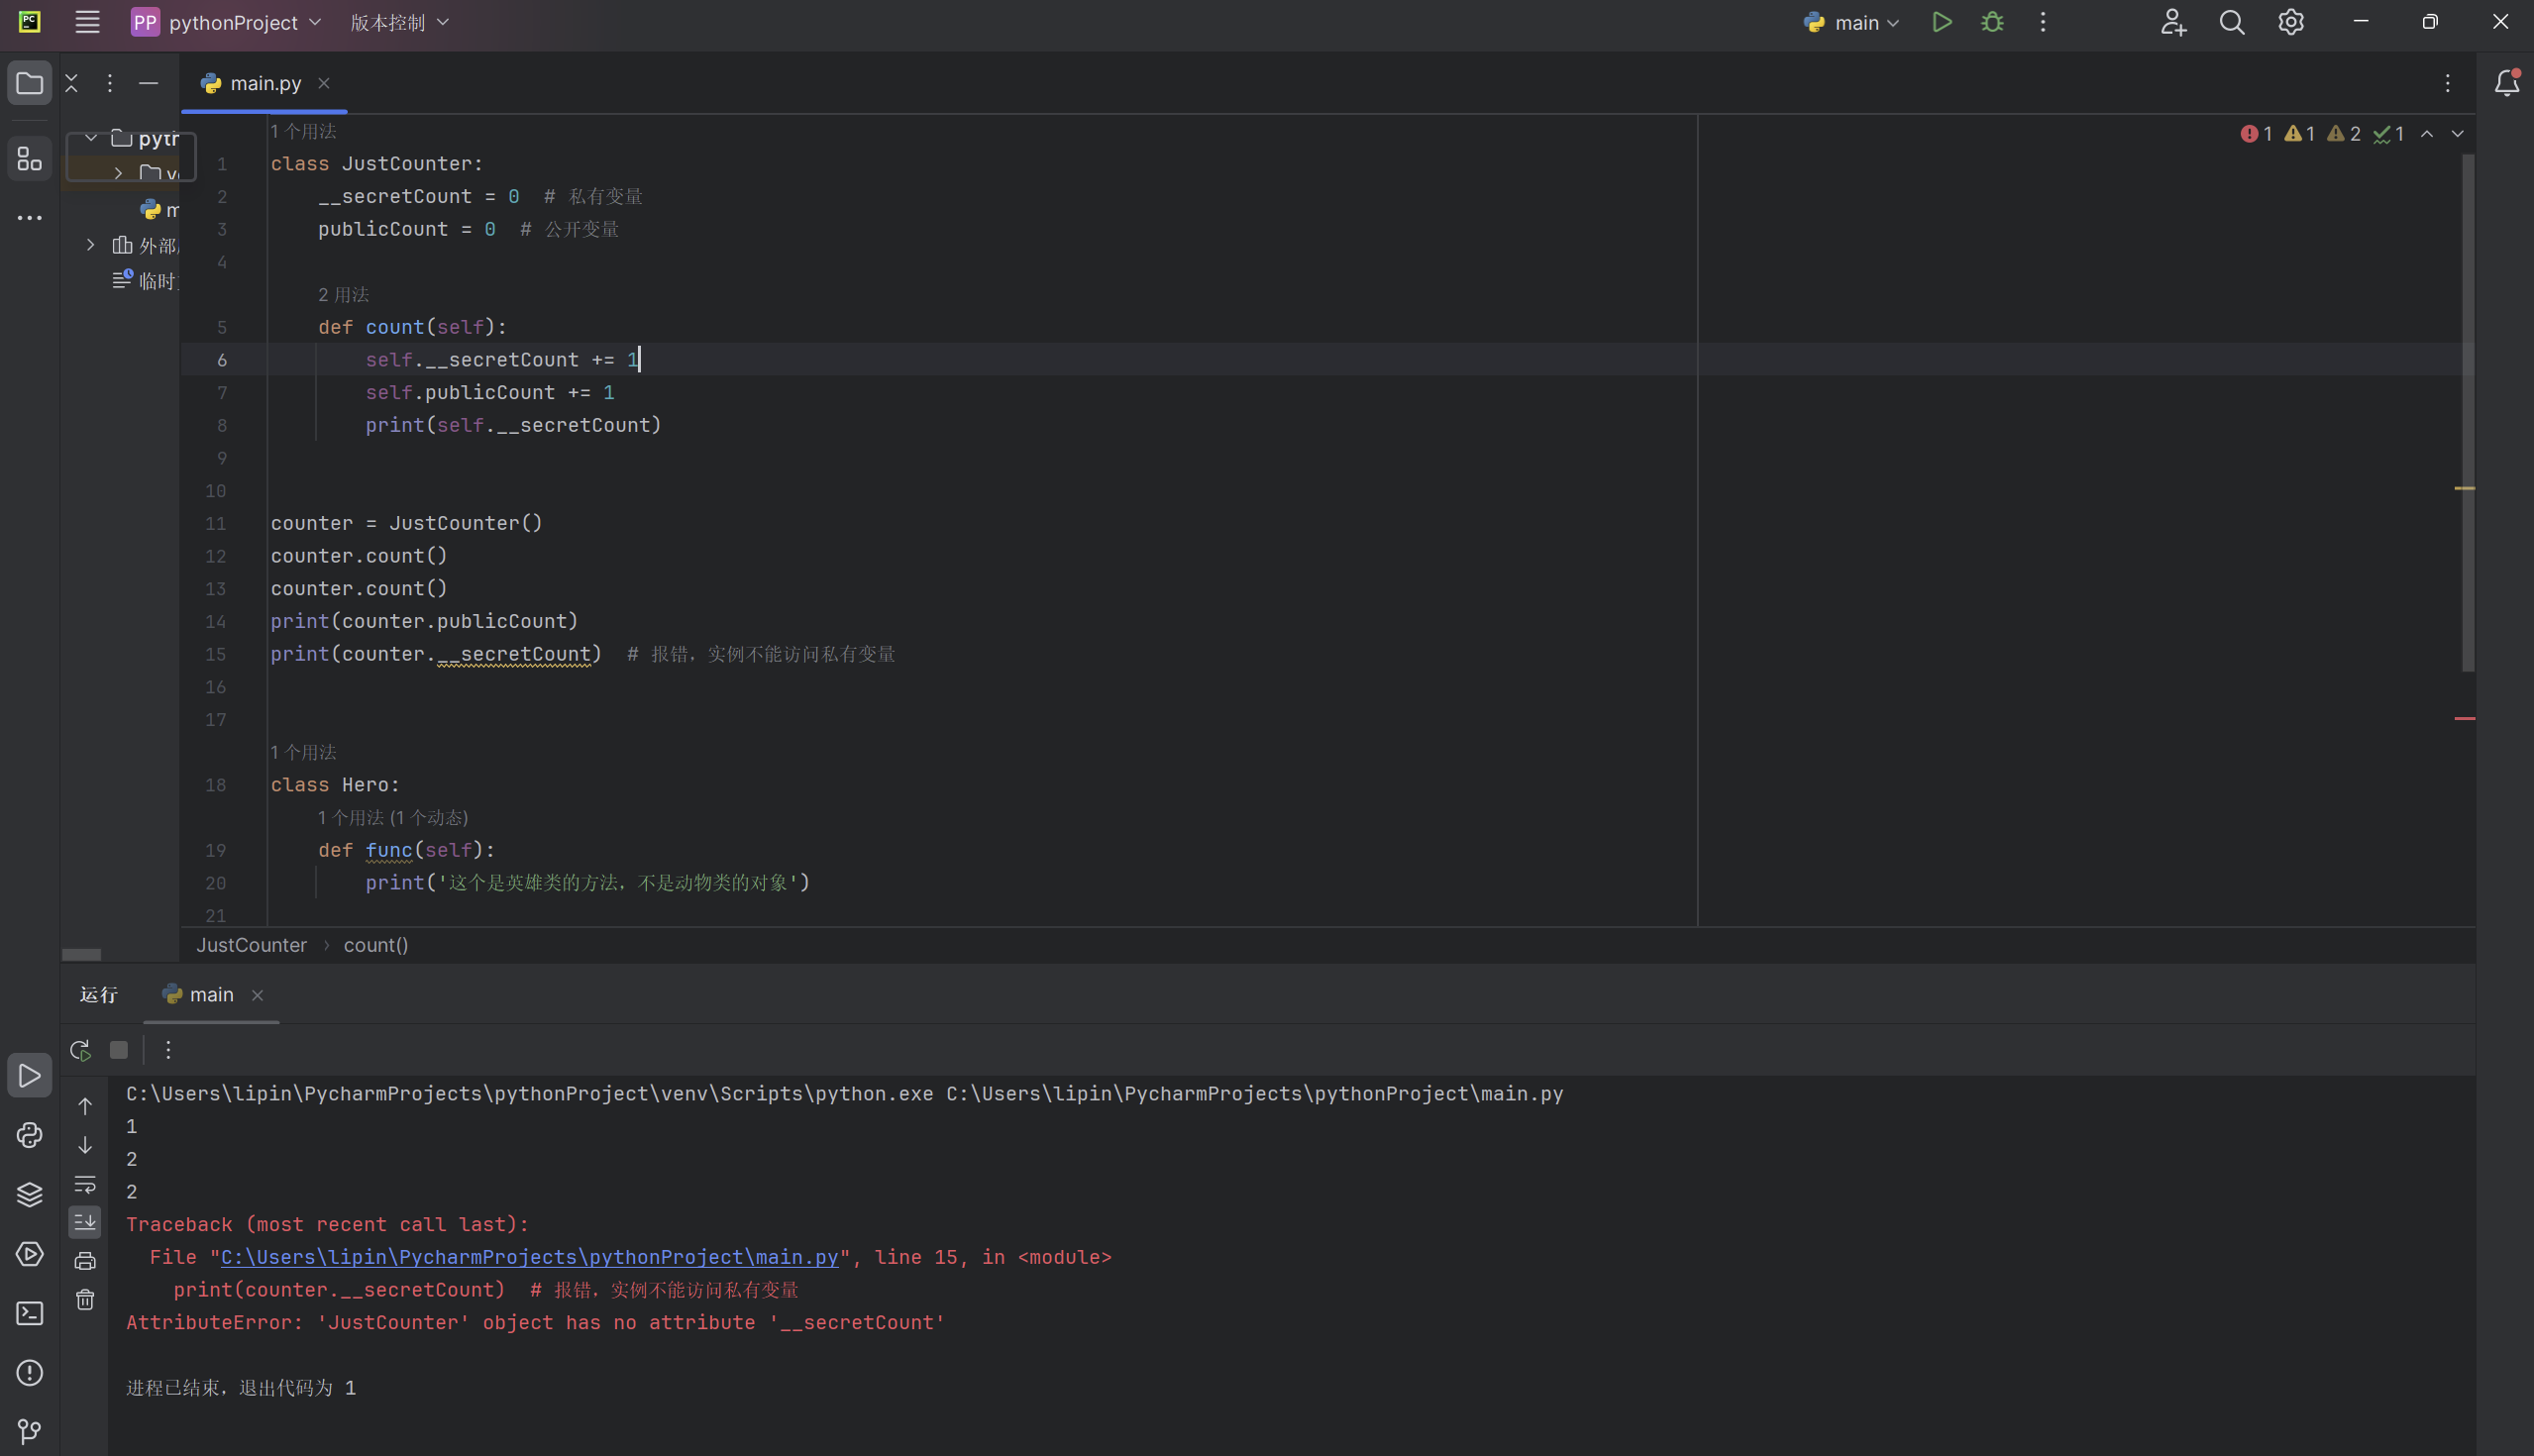The height and width of the screenshot is (1456, 2534).
Task: Open main run configuration dropdown
Action: pos(1851,22)
